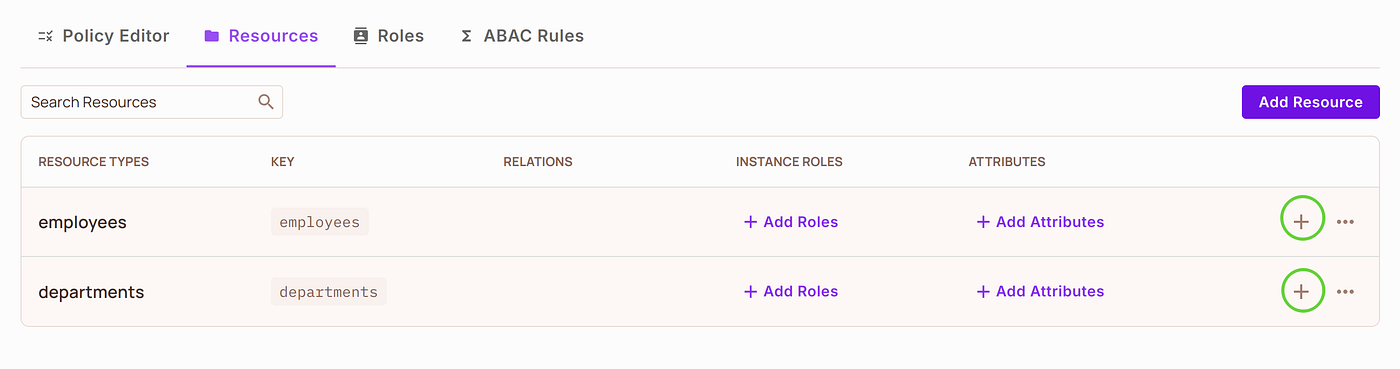Open the three-dot menu for employees
This screenshot has width=1400, height=369.
1345,222
